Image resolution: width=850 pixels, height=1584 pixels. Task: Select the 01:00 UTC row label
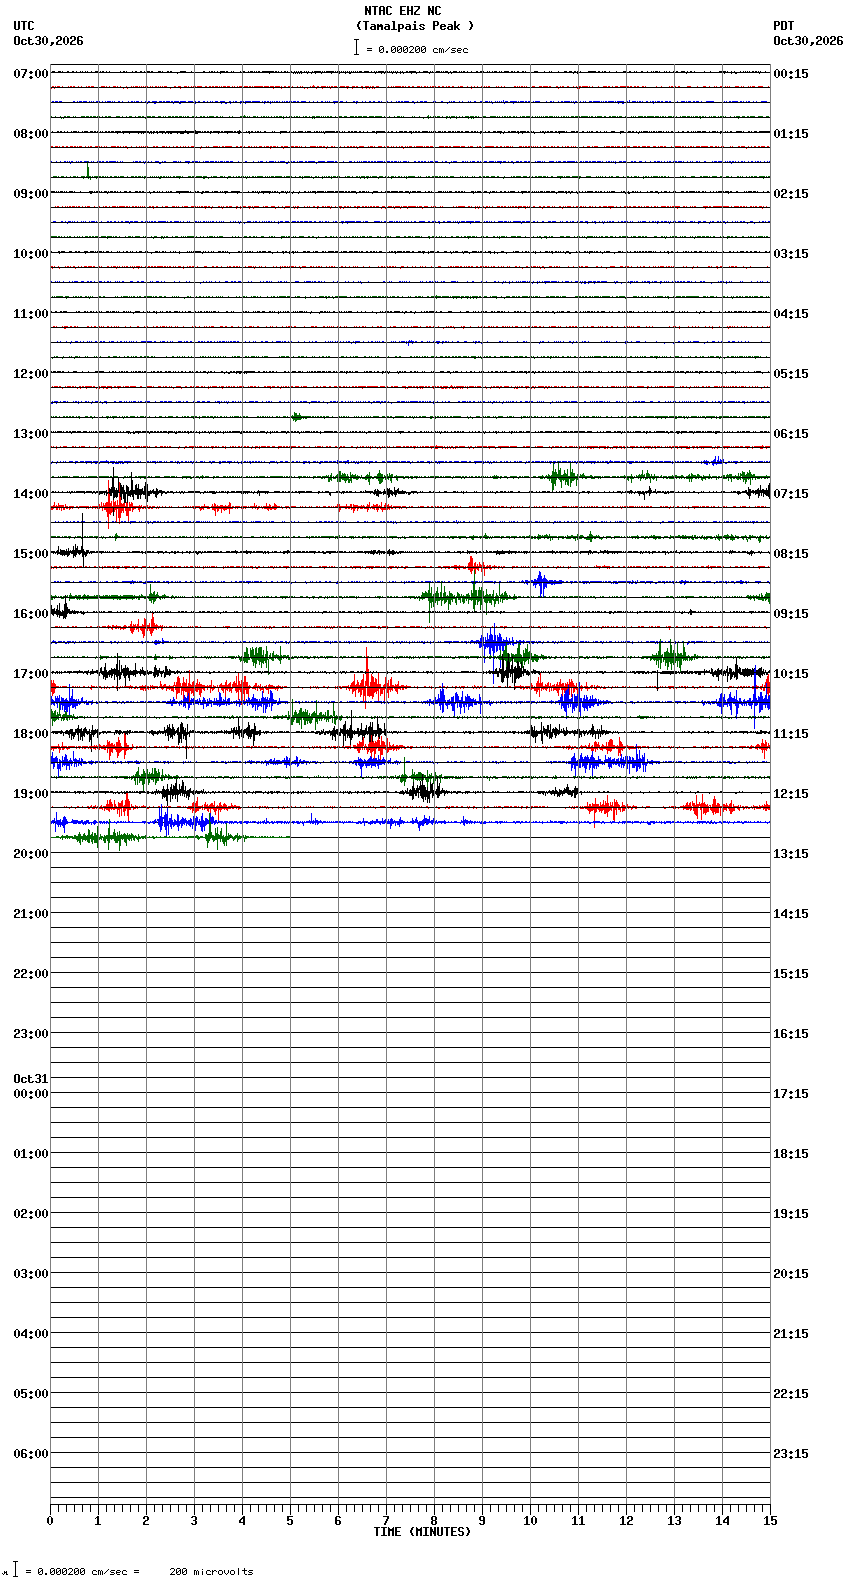tap(31, 1154)
